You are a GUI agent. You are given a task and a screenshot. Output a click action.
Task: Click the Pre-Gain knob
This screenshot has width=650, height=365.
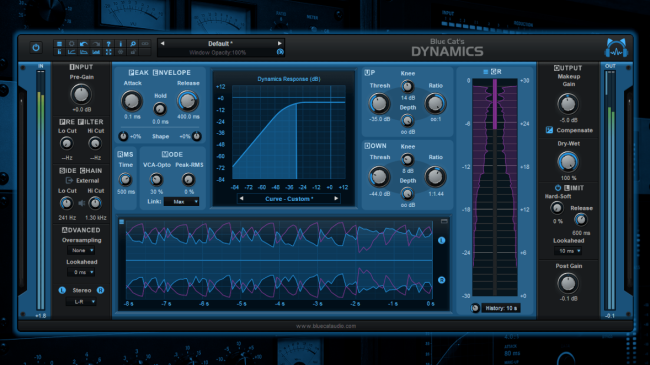[x=81, y=94]
